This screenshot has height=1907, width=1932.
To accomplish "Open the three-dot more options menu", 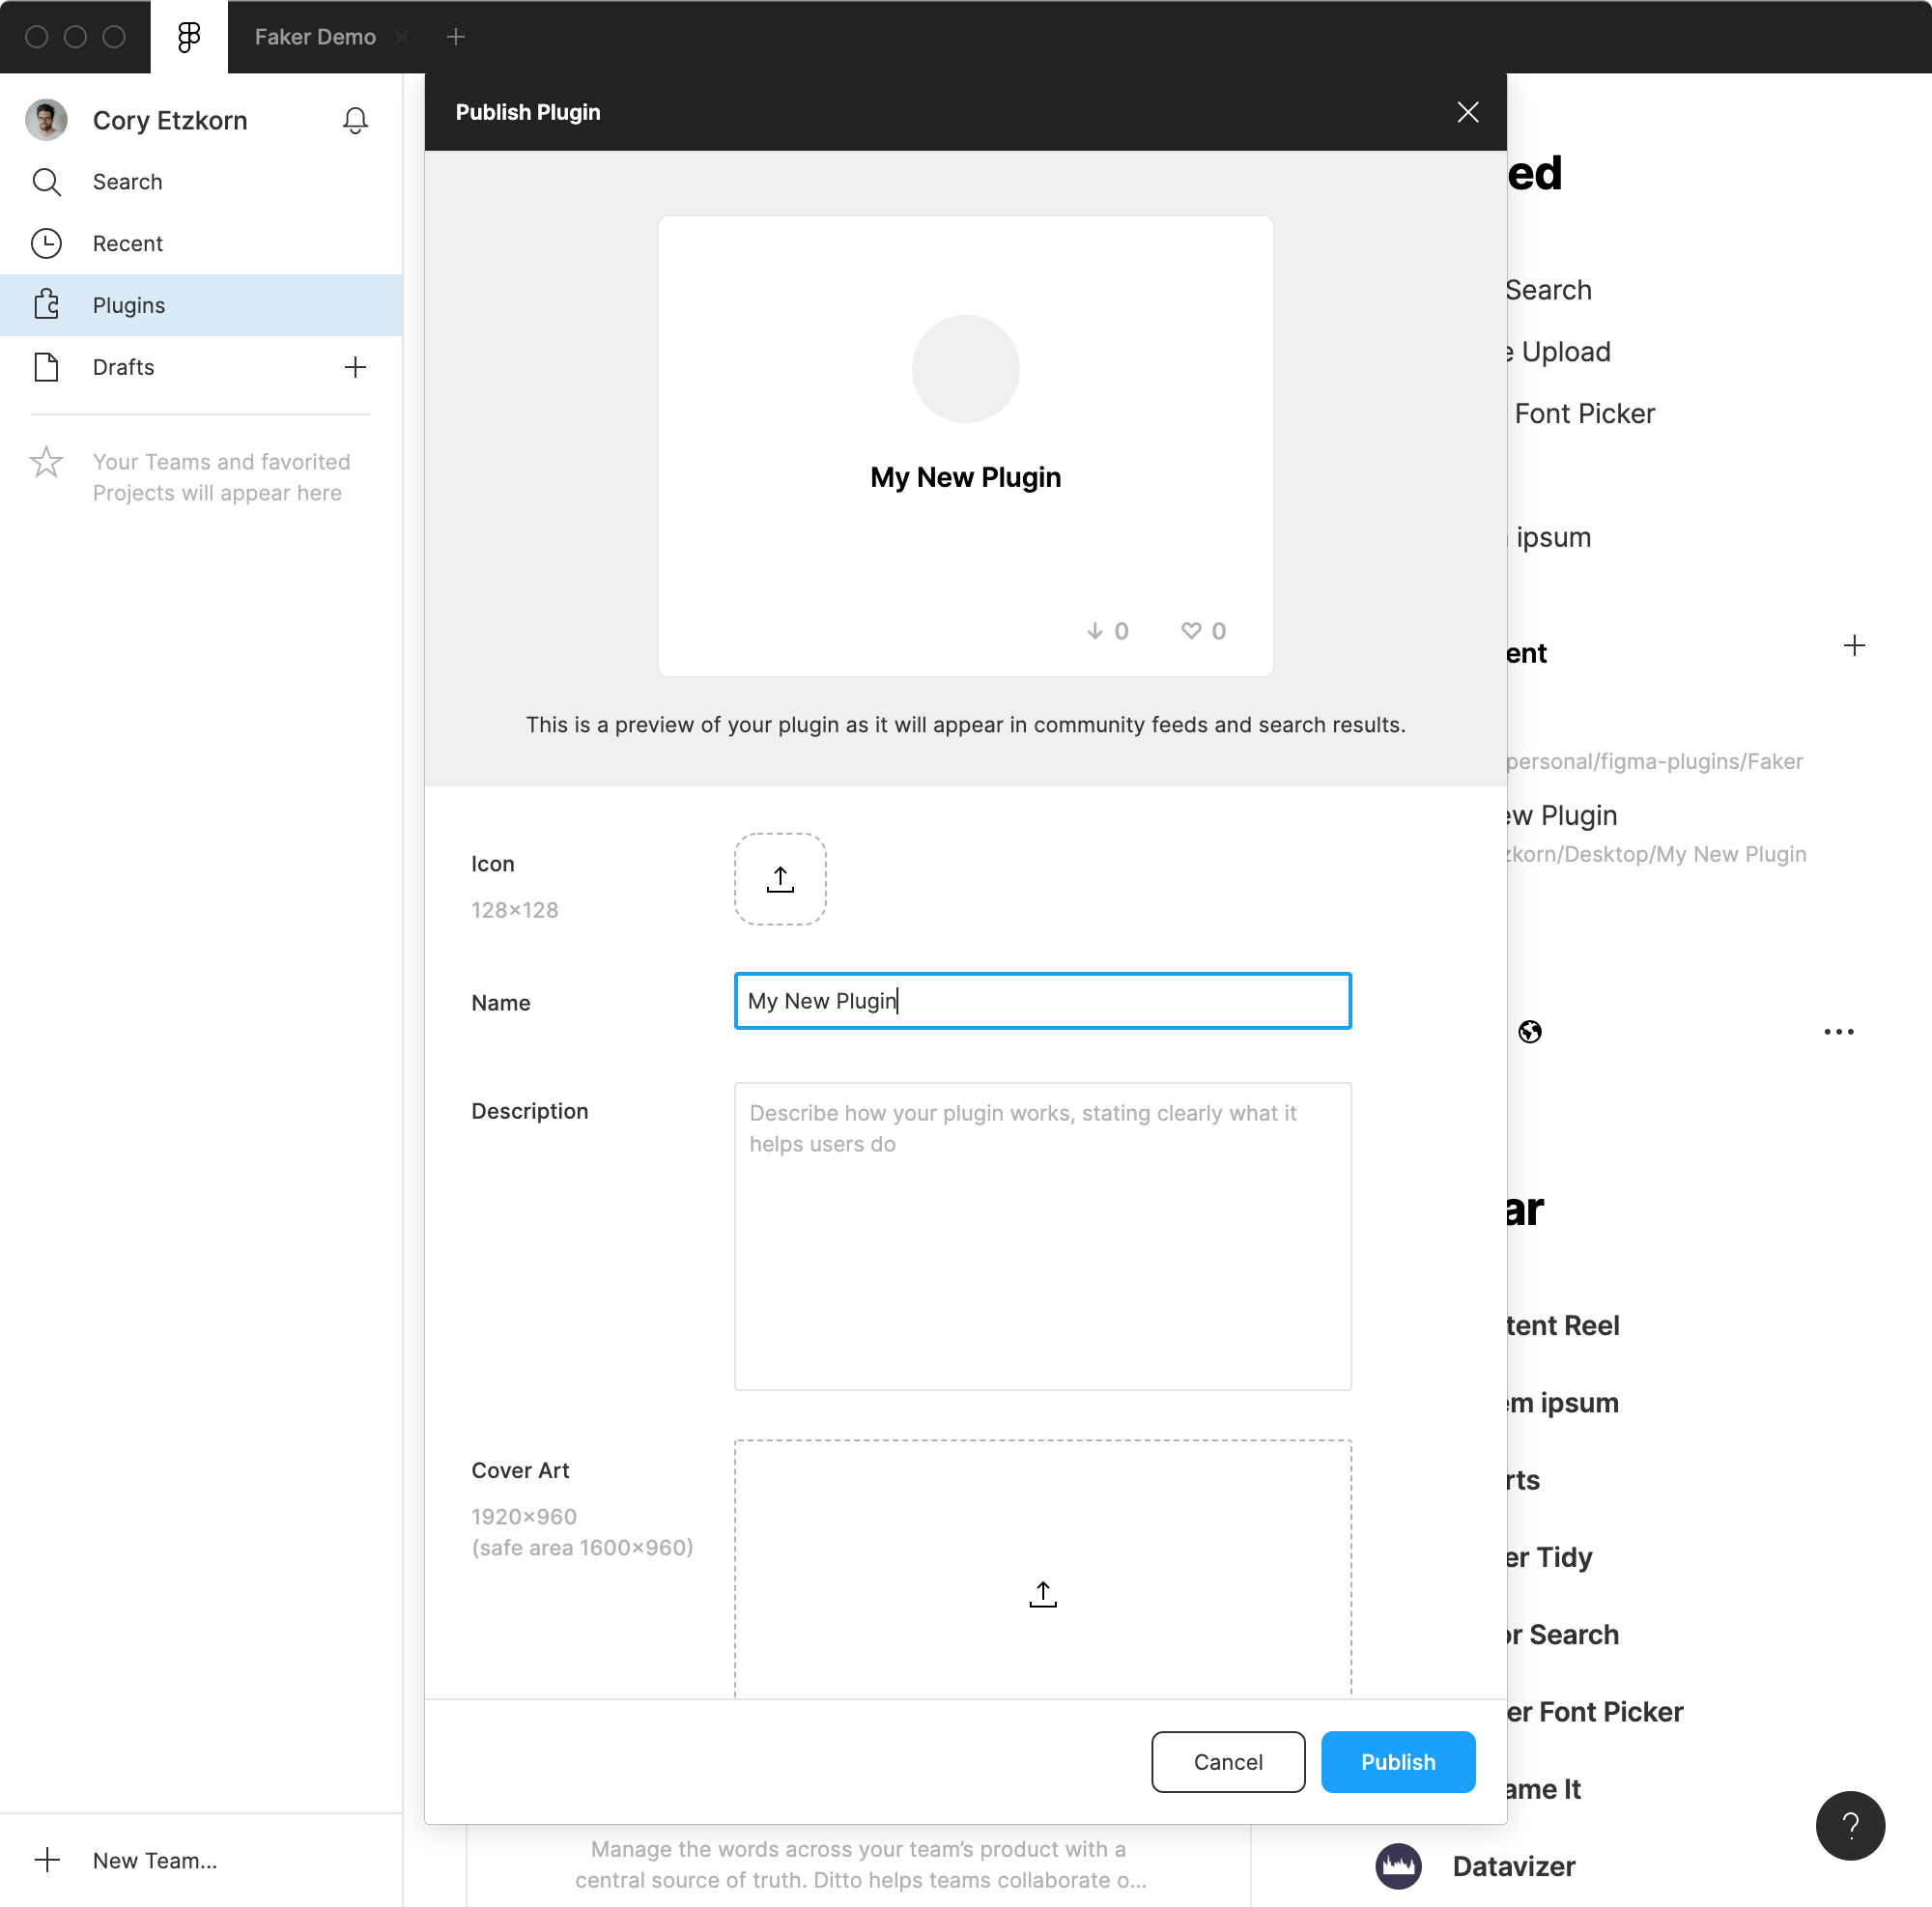I will click(1838, 1031).
